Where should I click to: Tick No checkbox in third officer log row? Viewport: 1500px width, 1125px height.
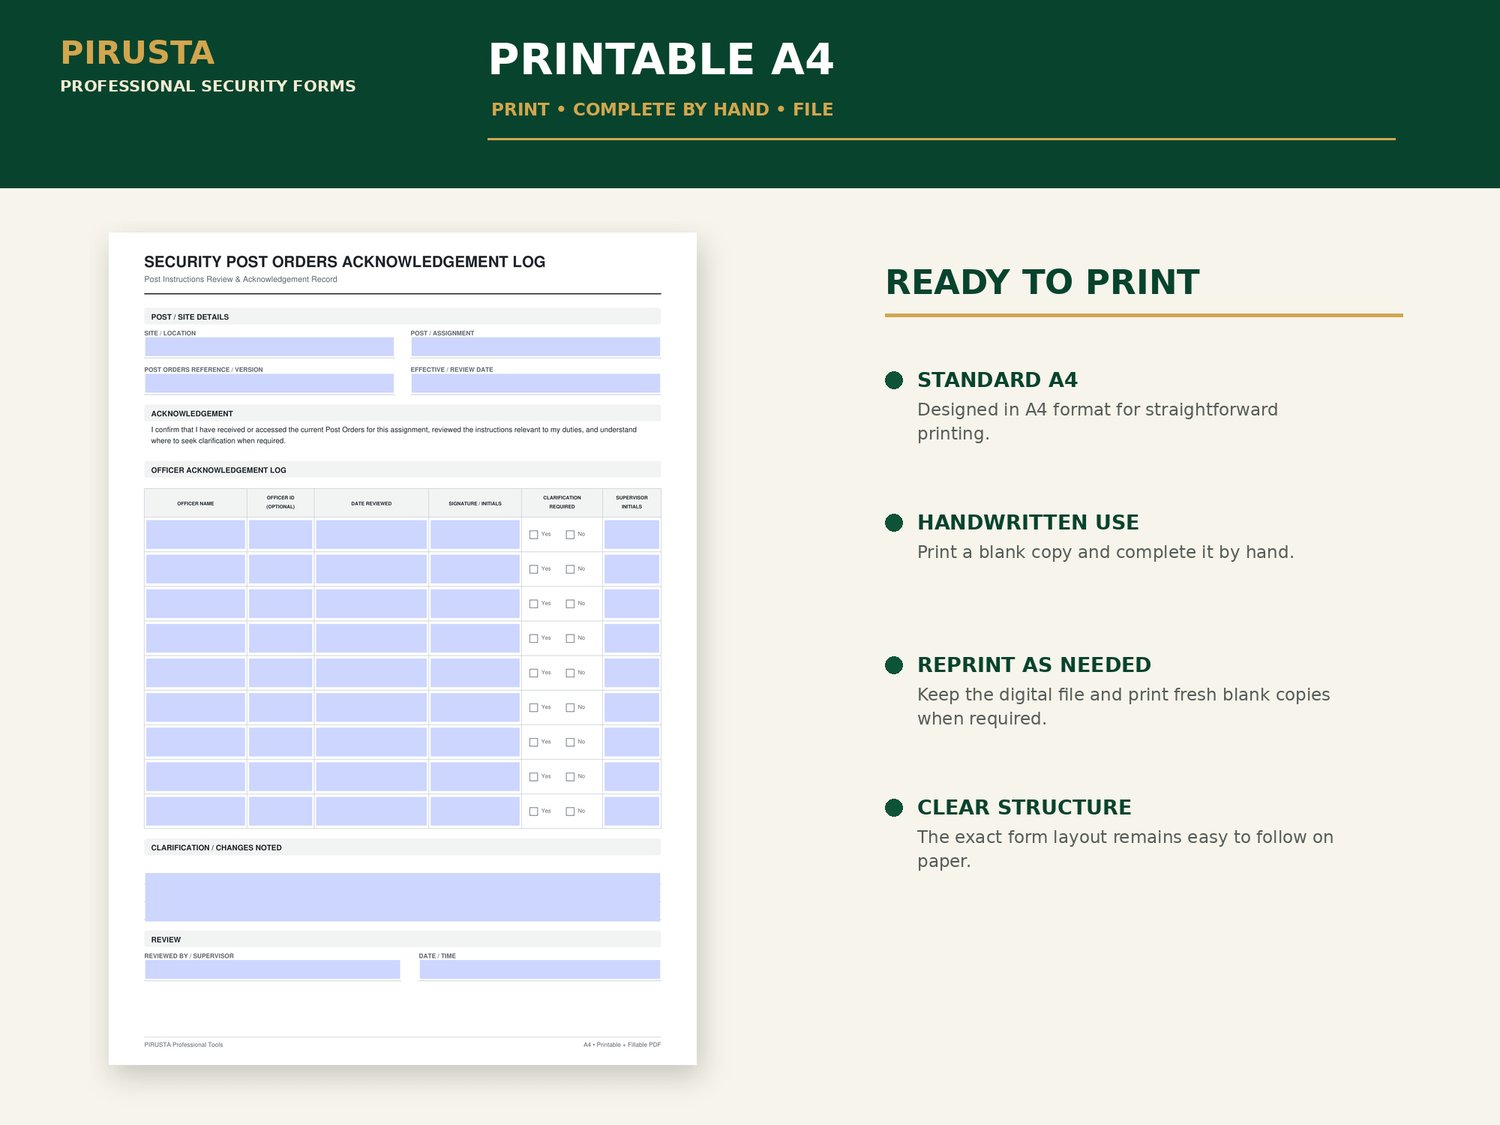pos(570,604)
